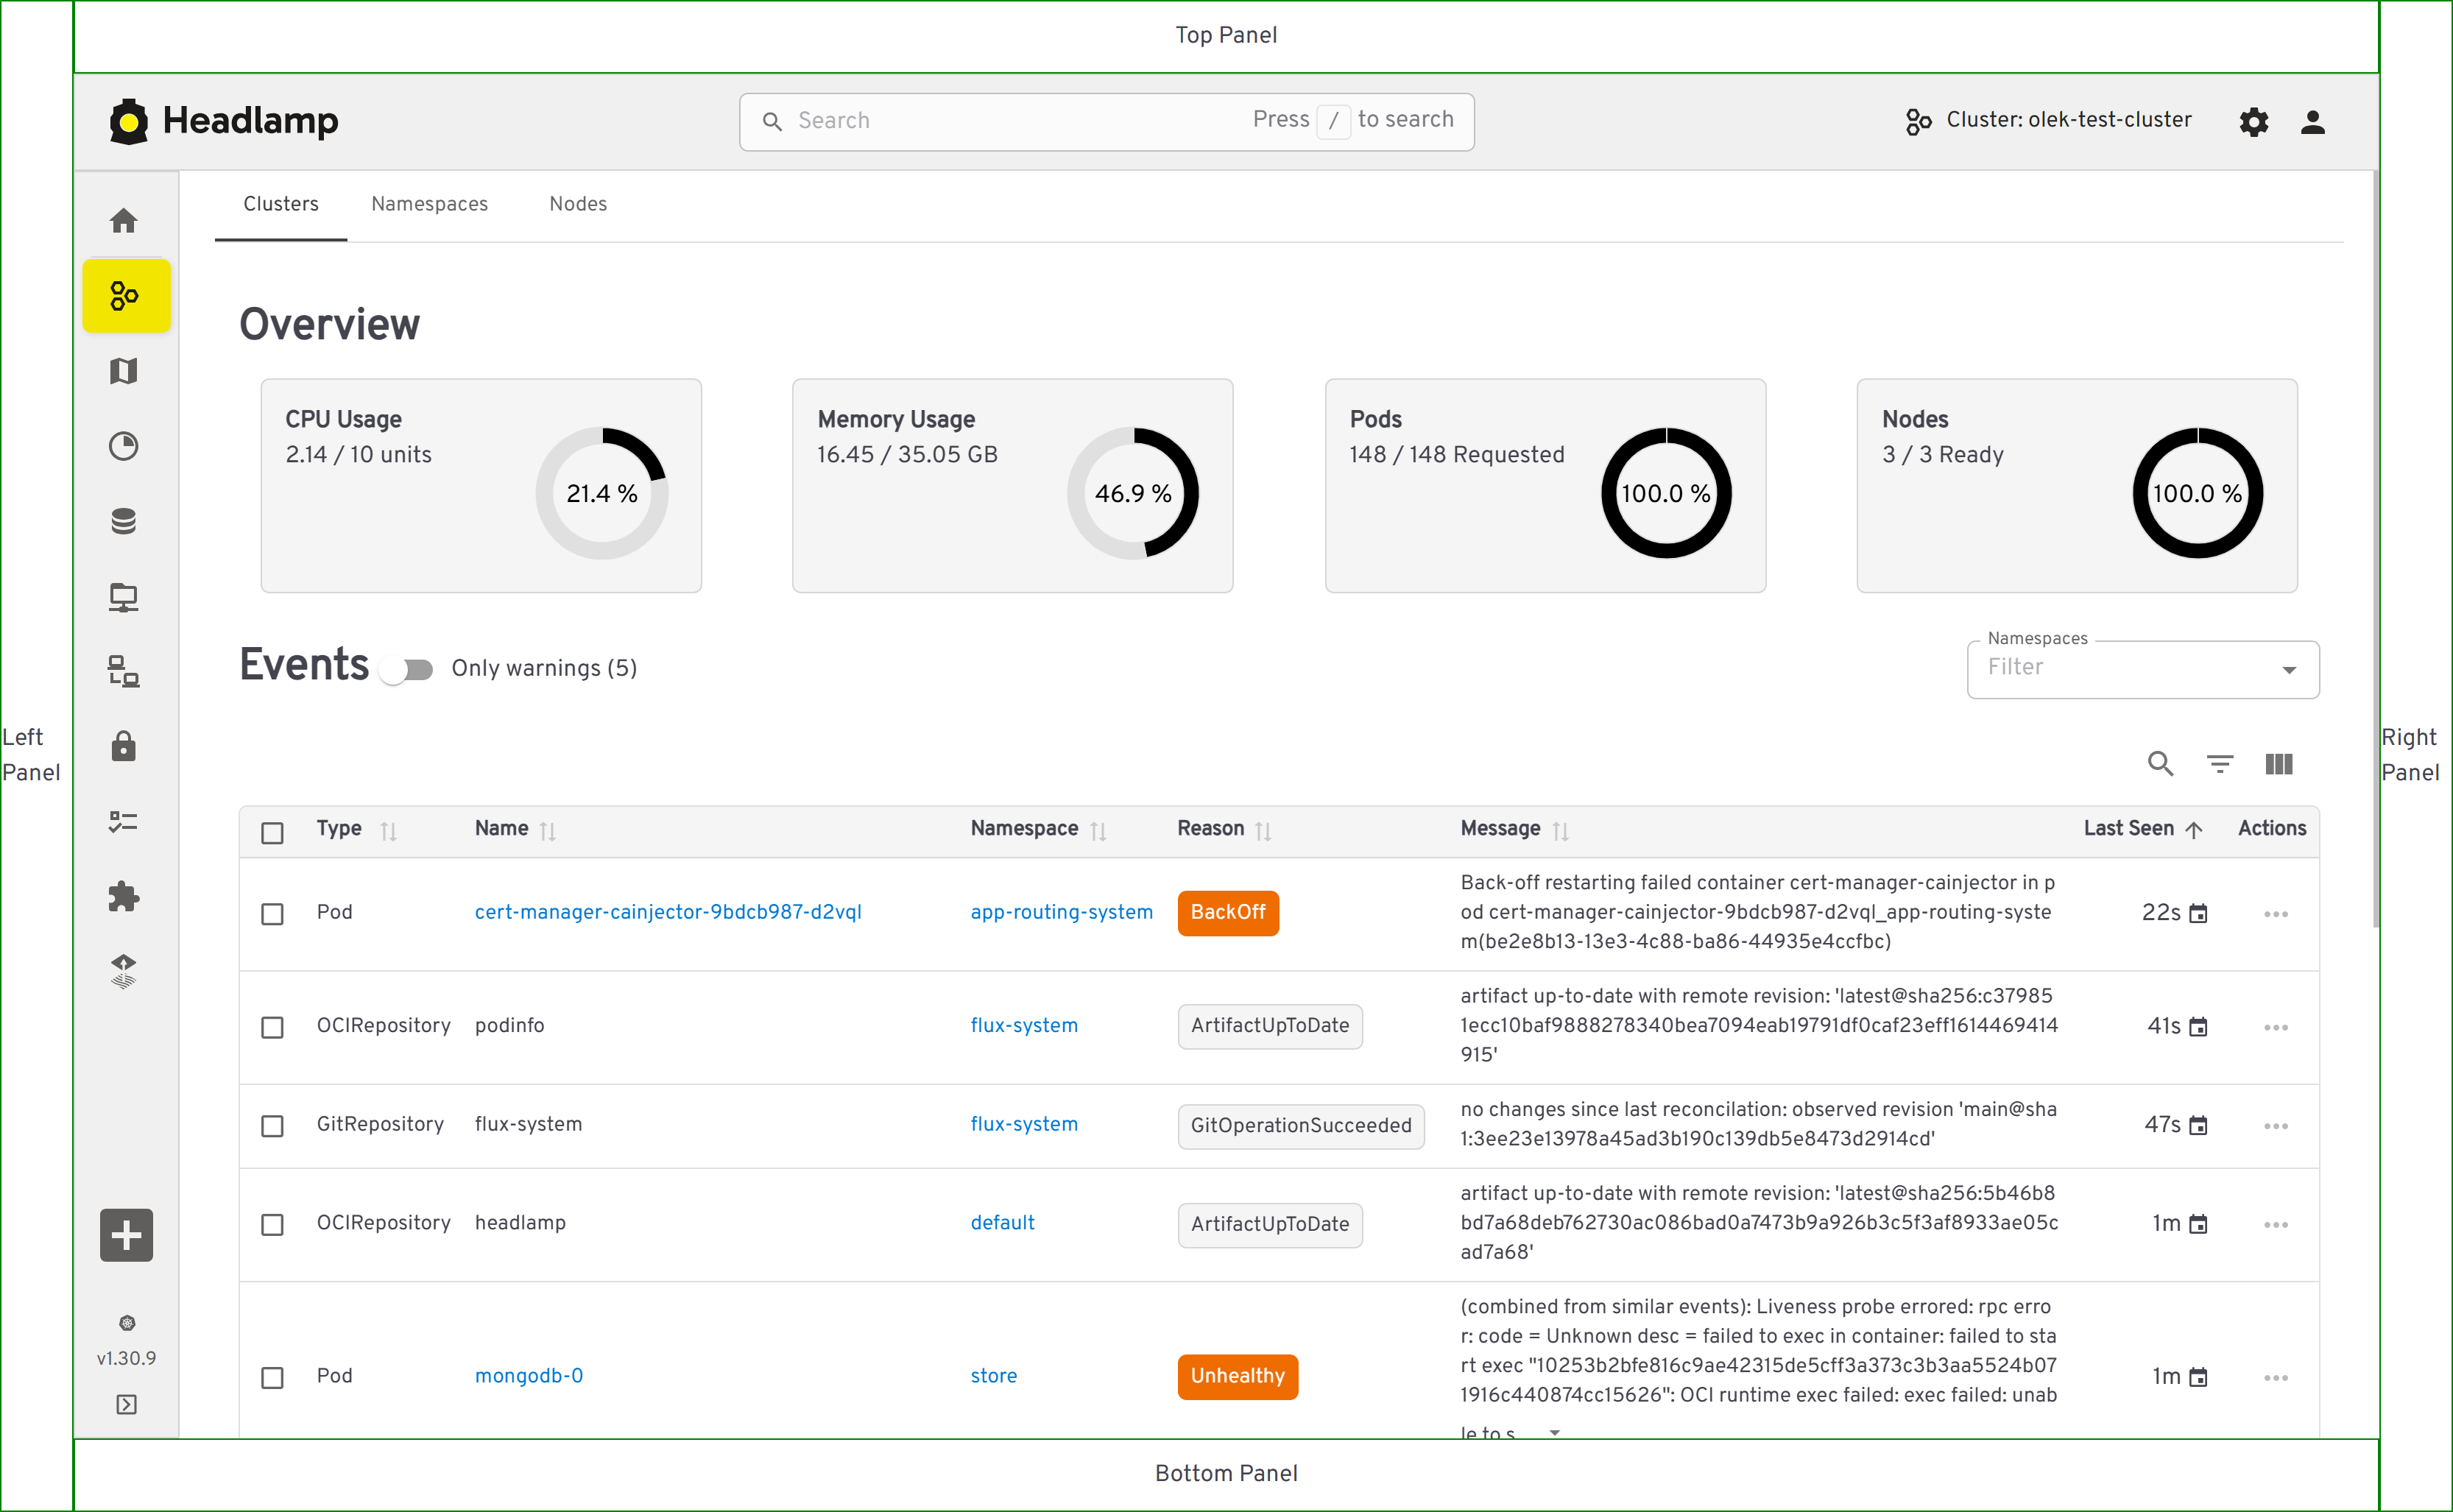
Task: Open the settings gear icon
Action: [x=2254, y=122]
